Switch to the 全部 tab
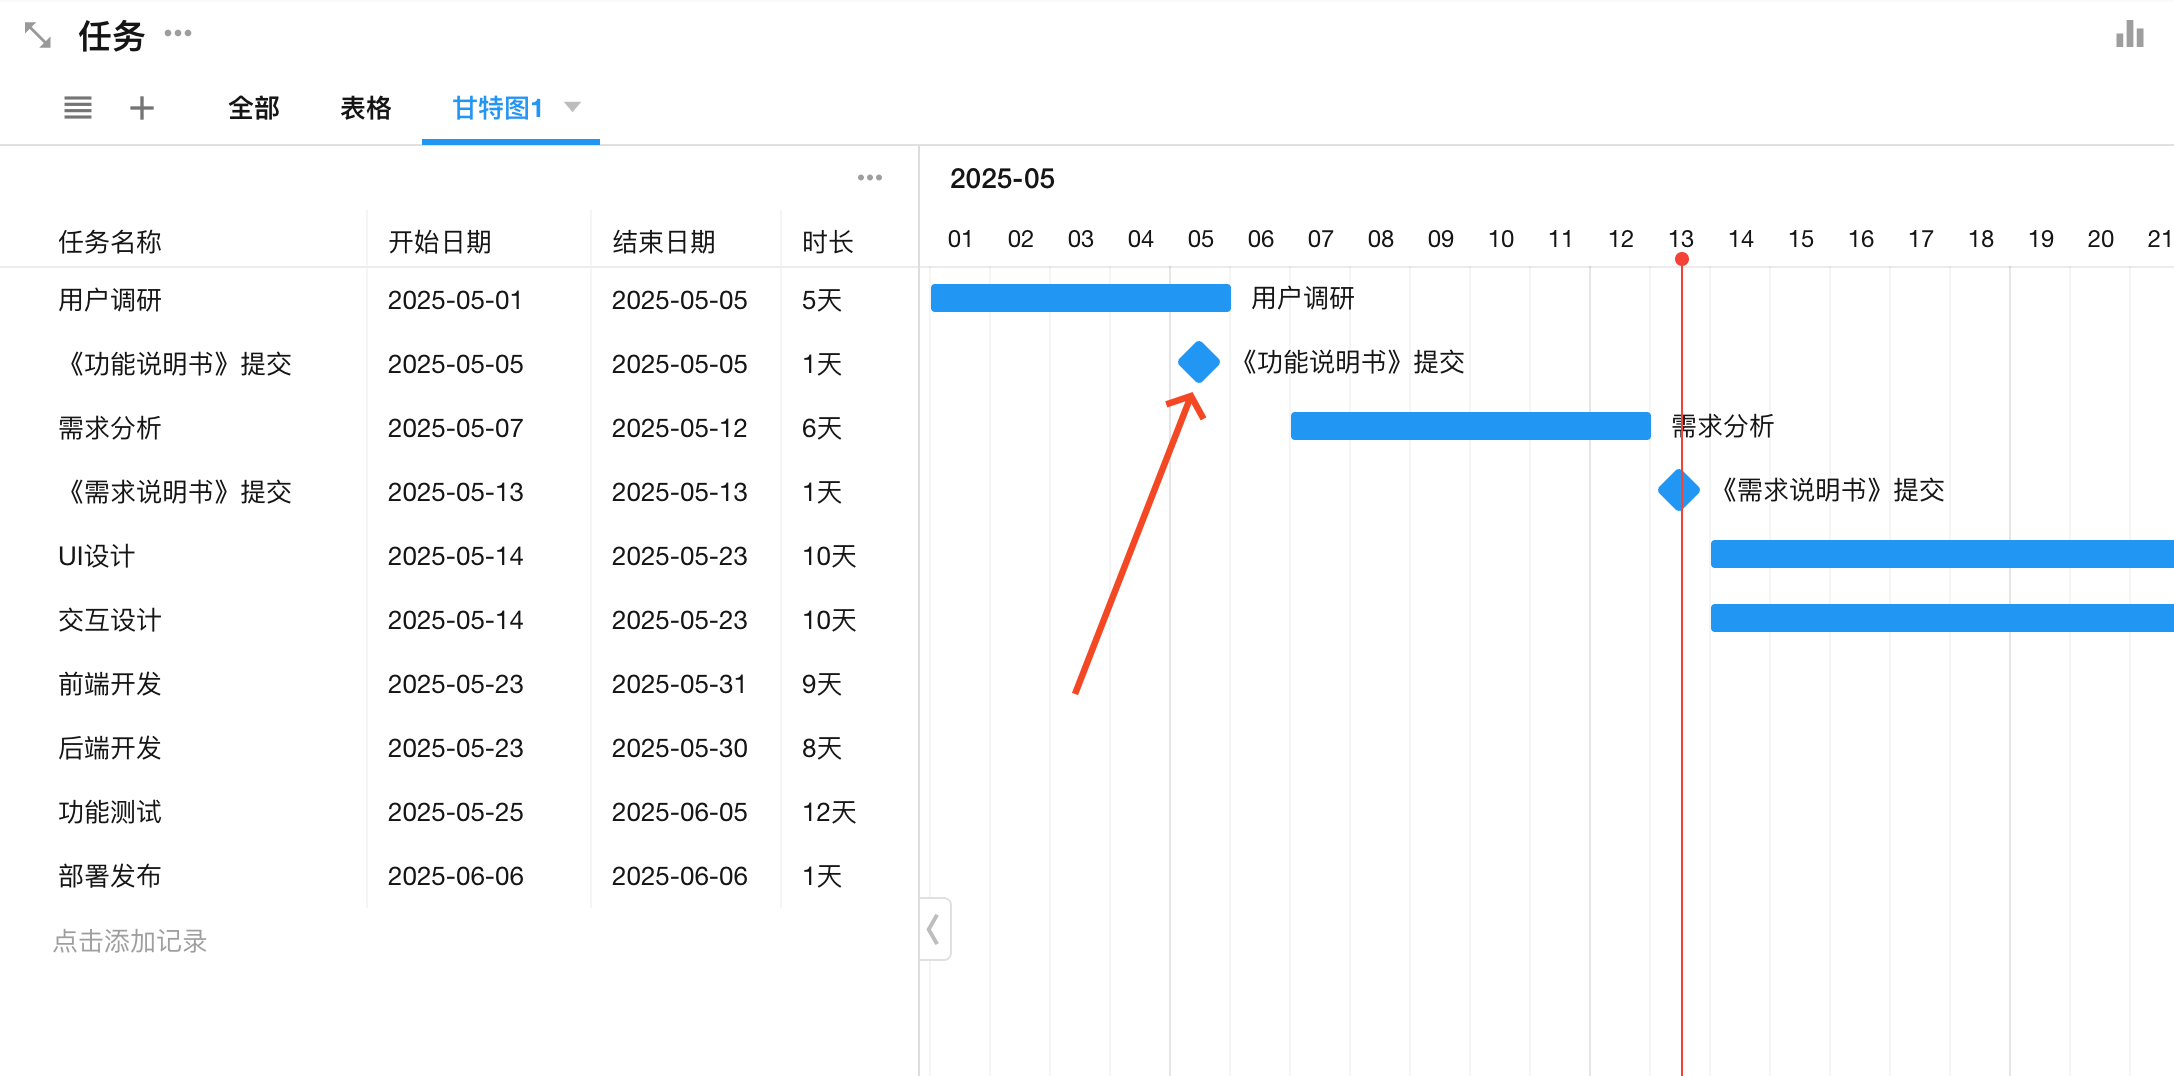The height and width of the screenshot is (1076, 2174). 253,108
